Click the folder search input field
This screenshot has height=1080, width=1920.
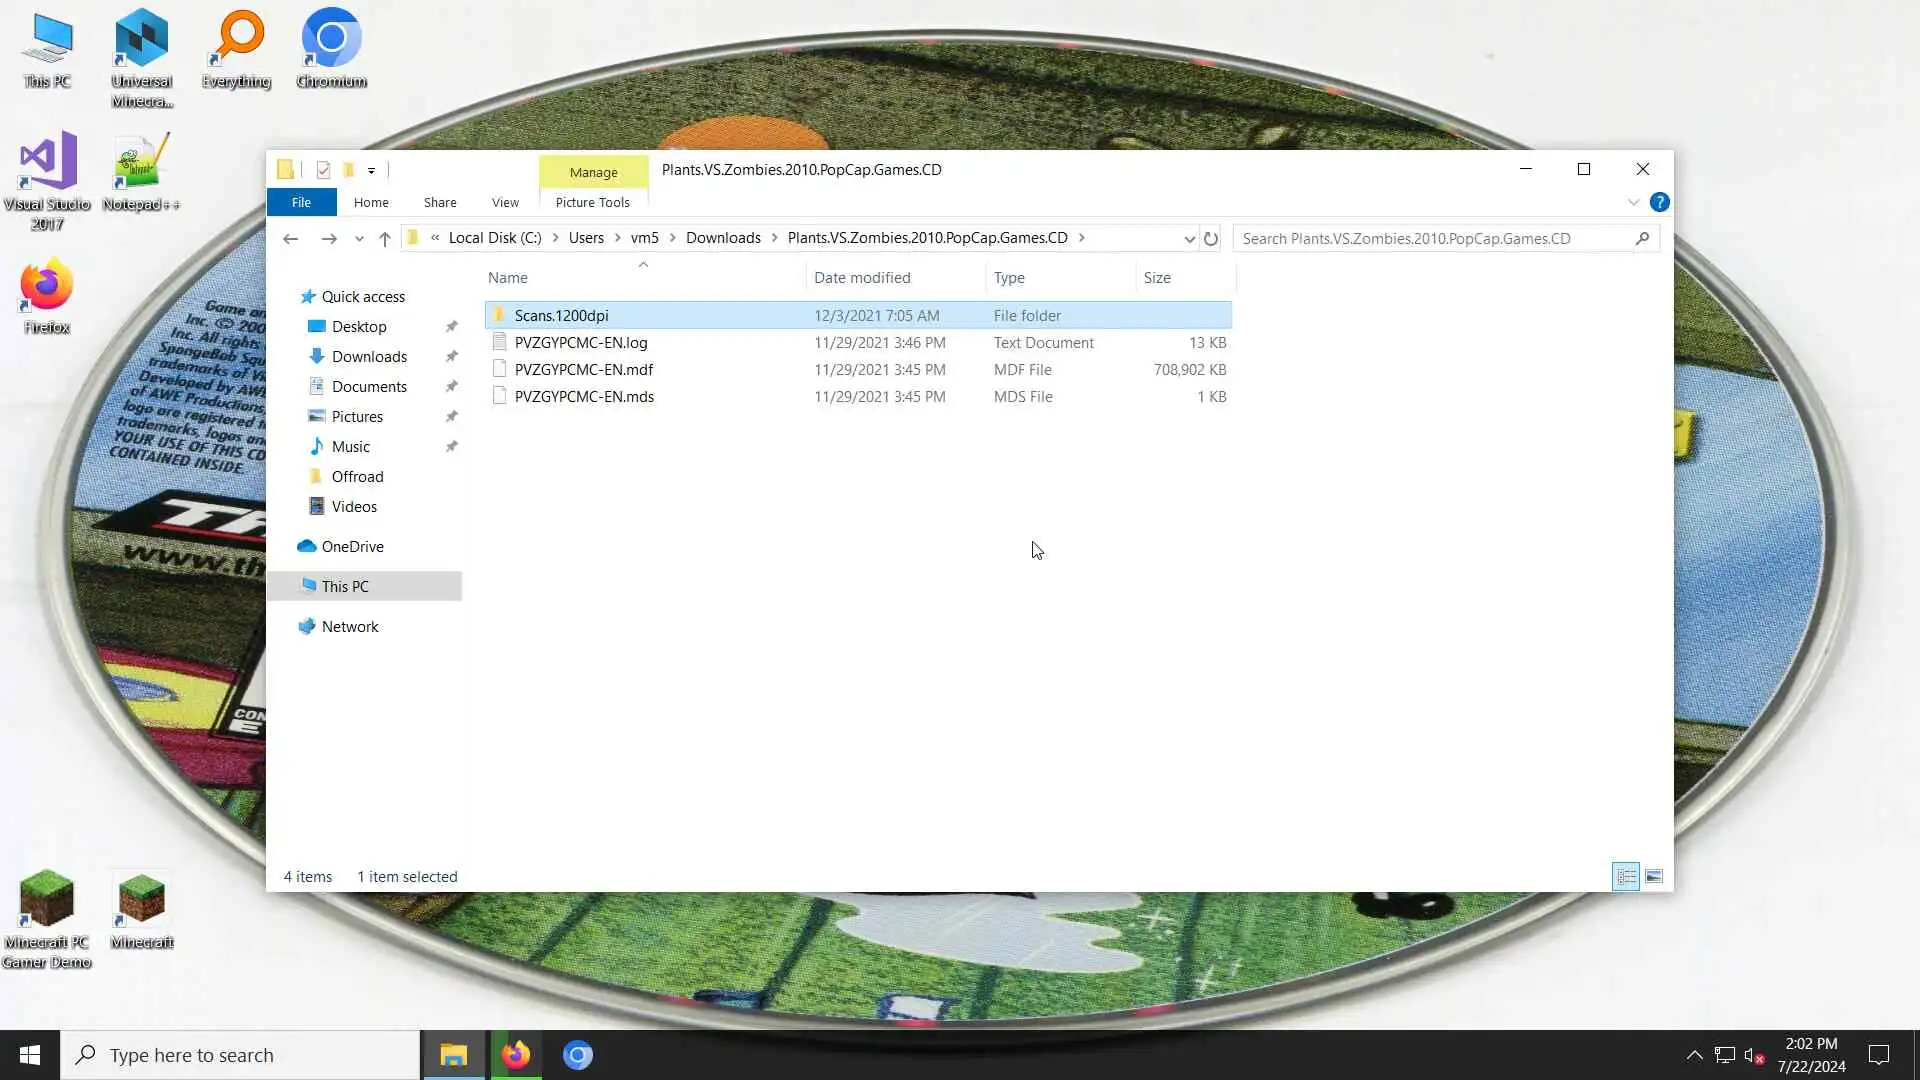(x=1430, y=239)
